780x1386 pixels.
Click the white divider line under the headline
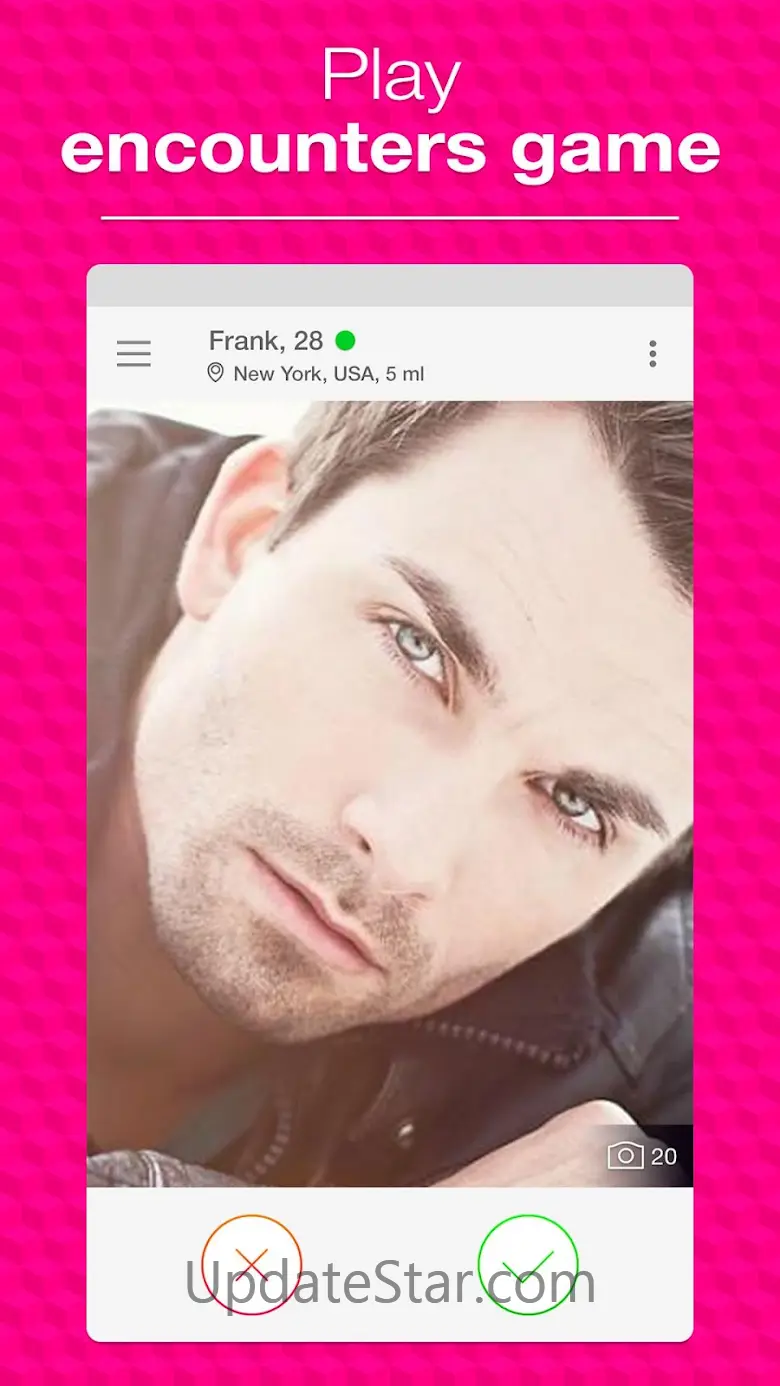390,217
